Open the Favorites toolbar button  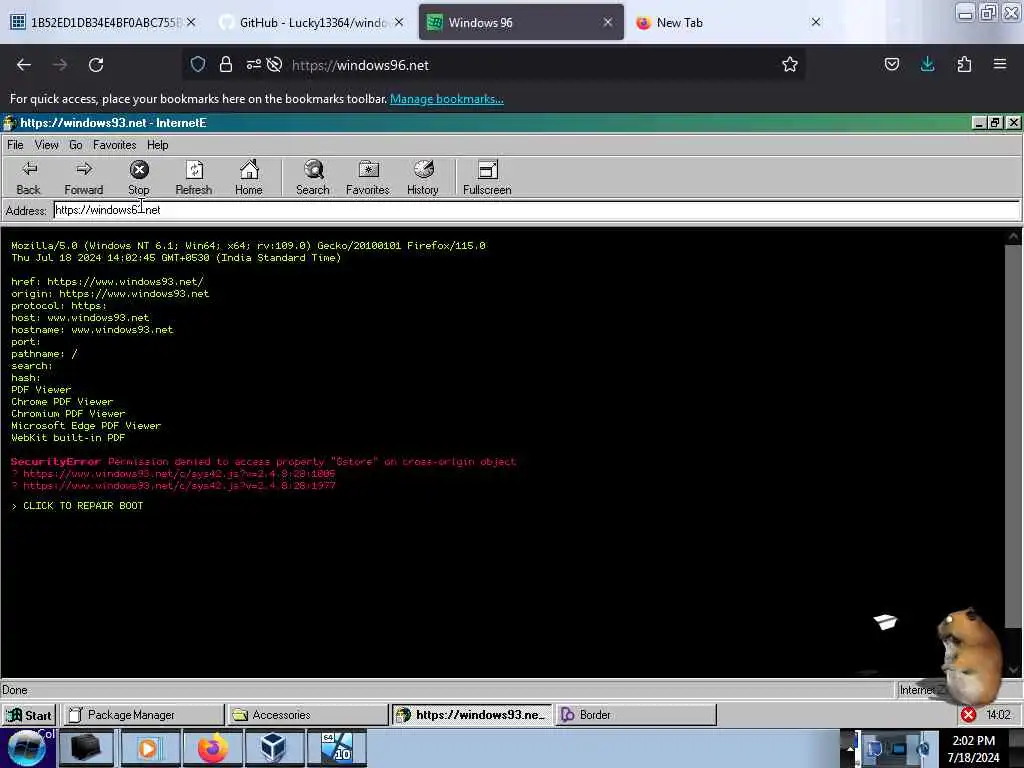coord(368,178)
